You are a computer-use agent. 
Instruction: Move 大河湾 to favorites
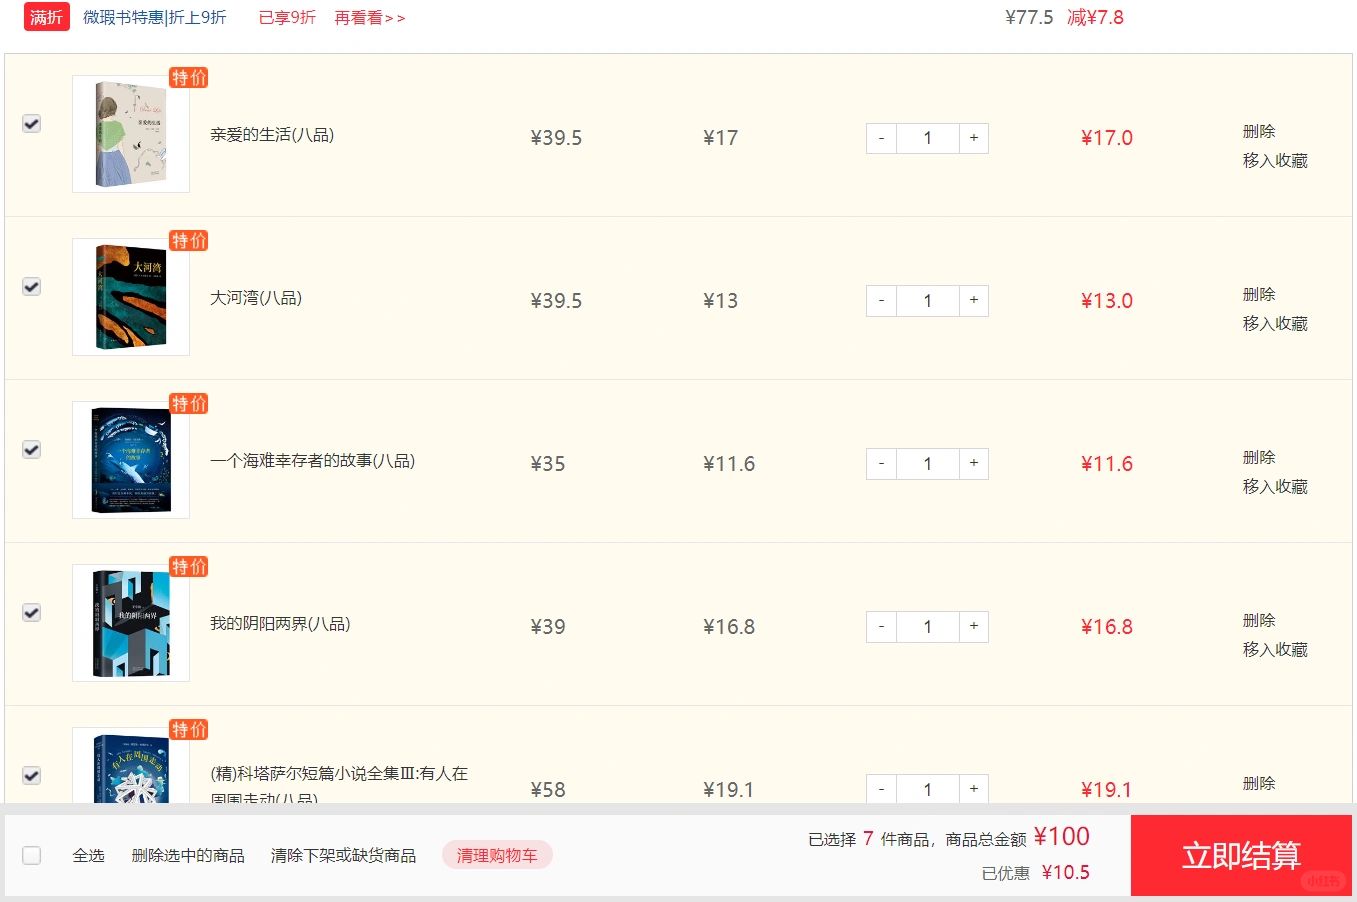(x=1275, y=323)
